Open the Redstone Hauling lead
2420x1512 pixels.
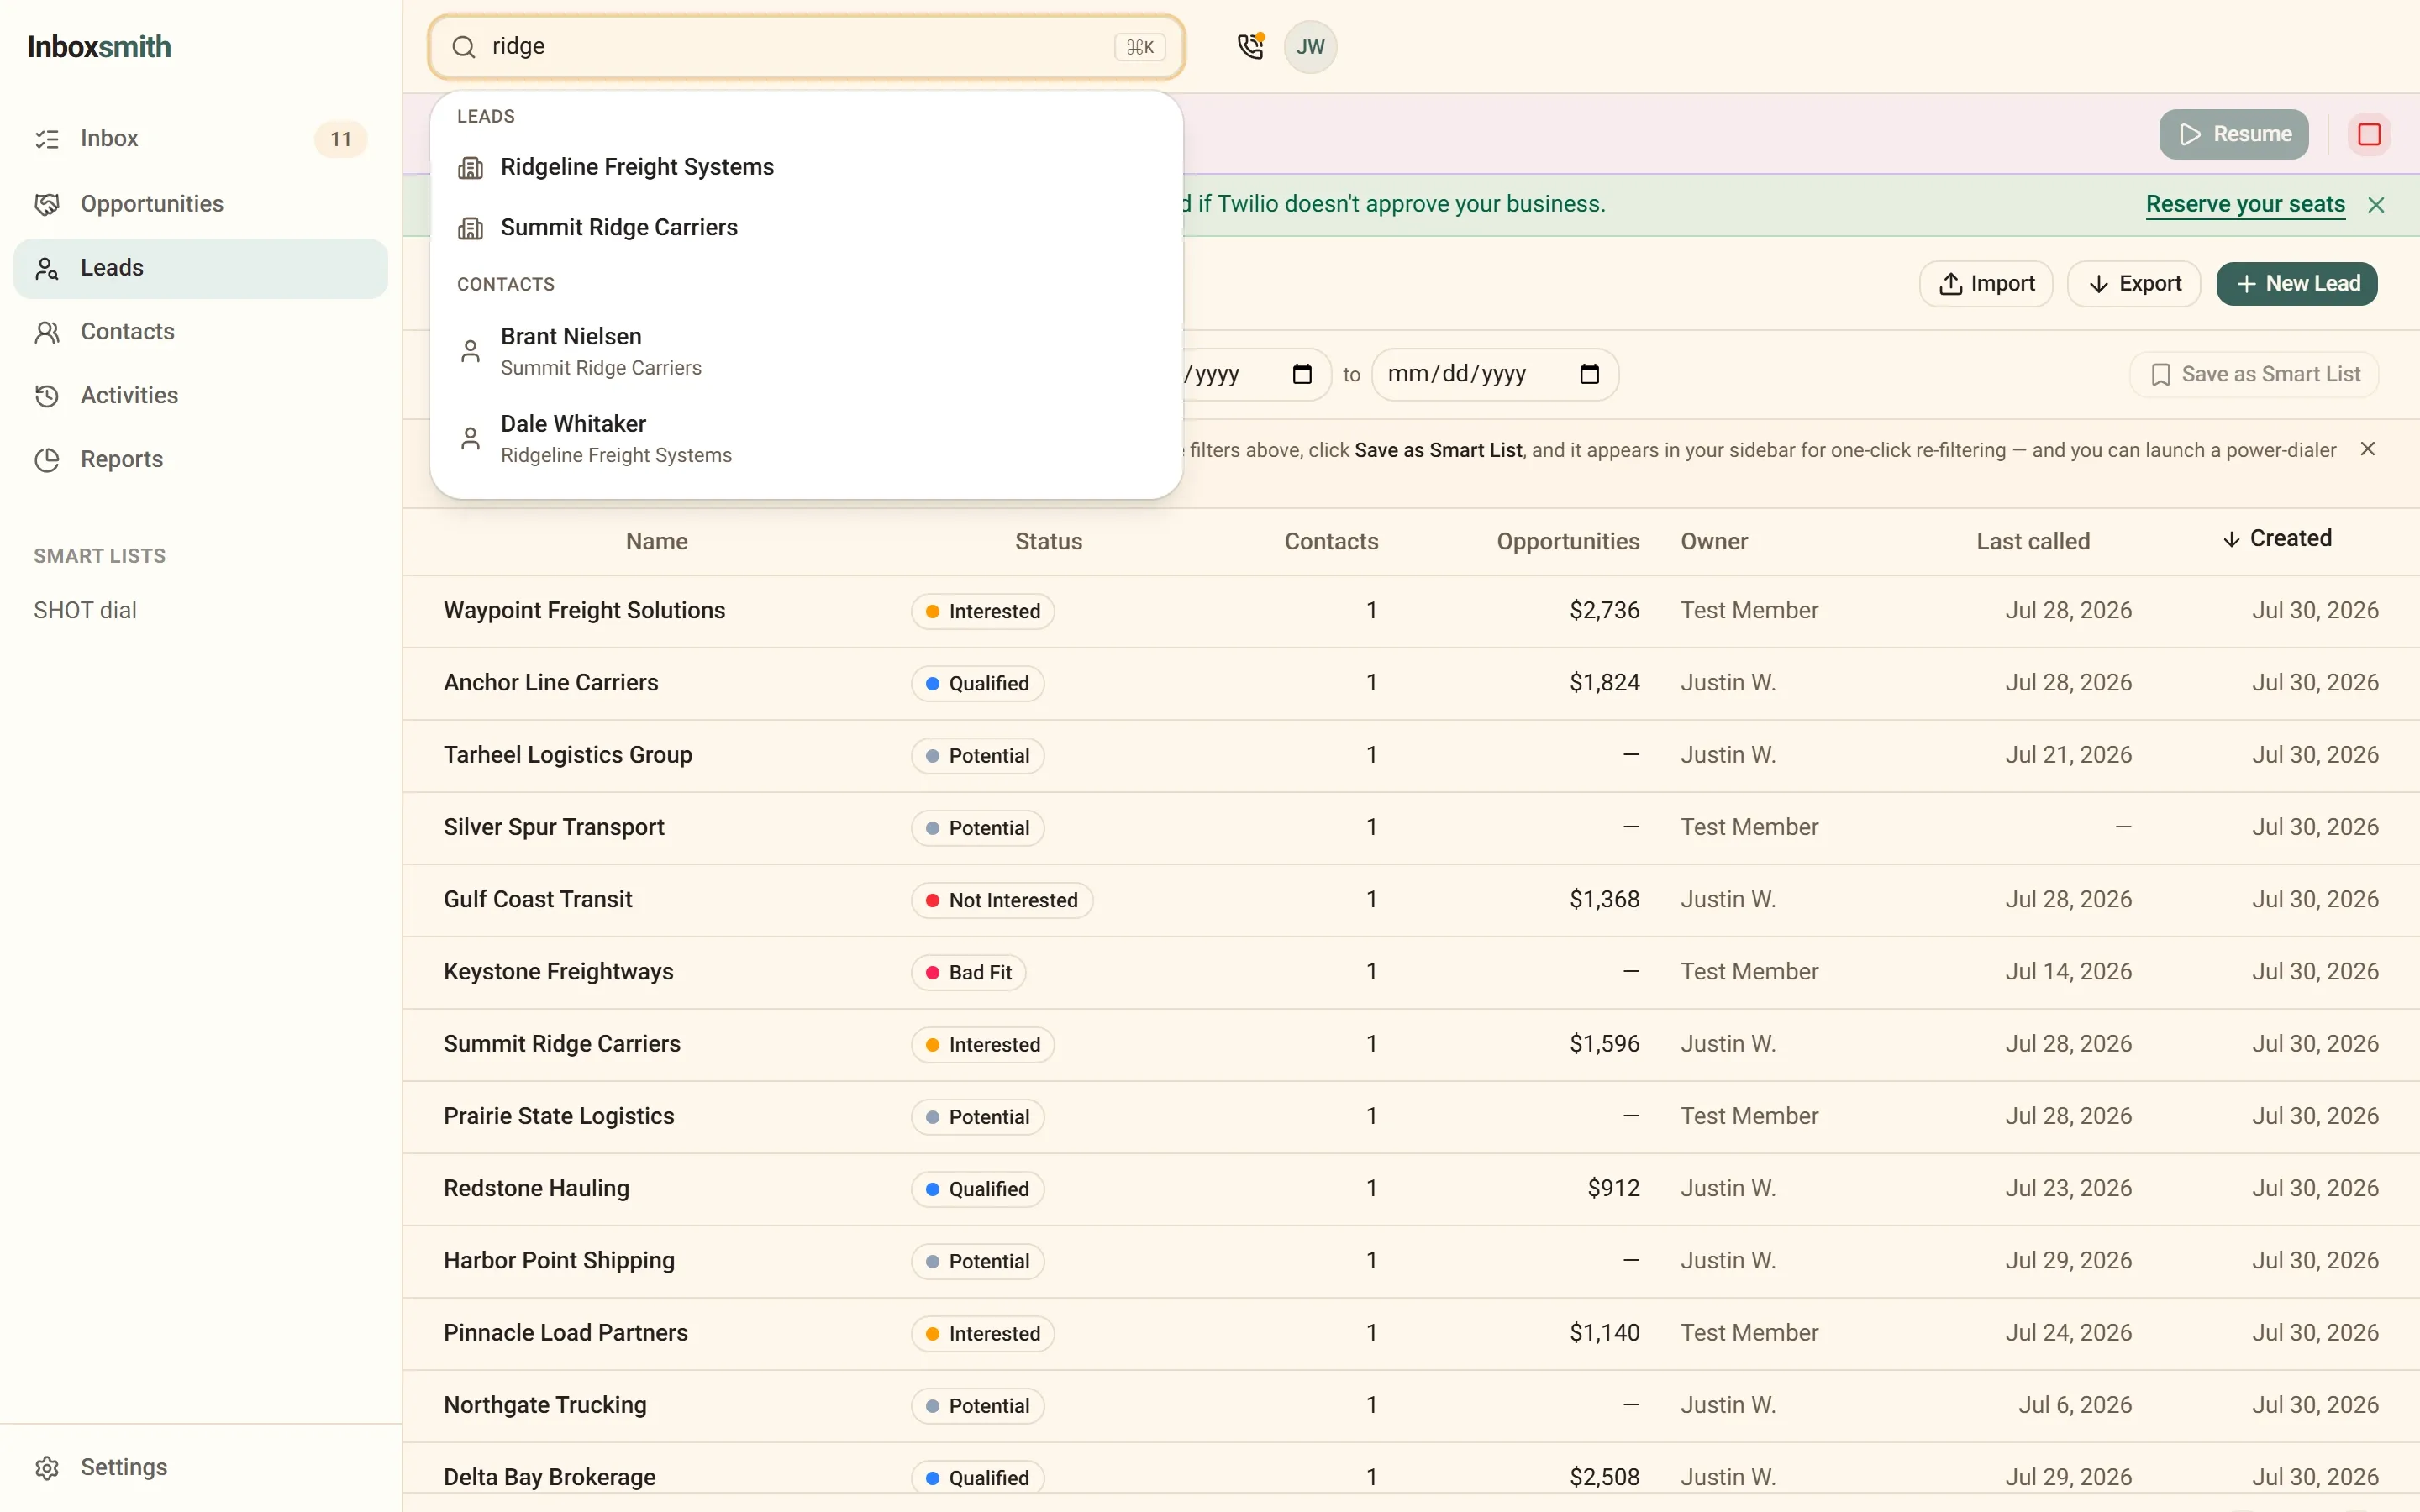coord(536,1189)
